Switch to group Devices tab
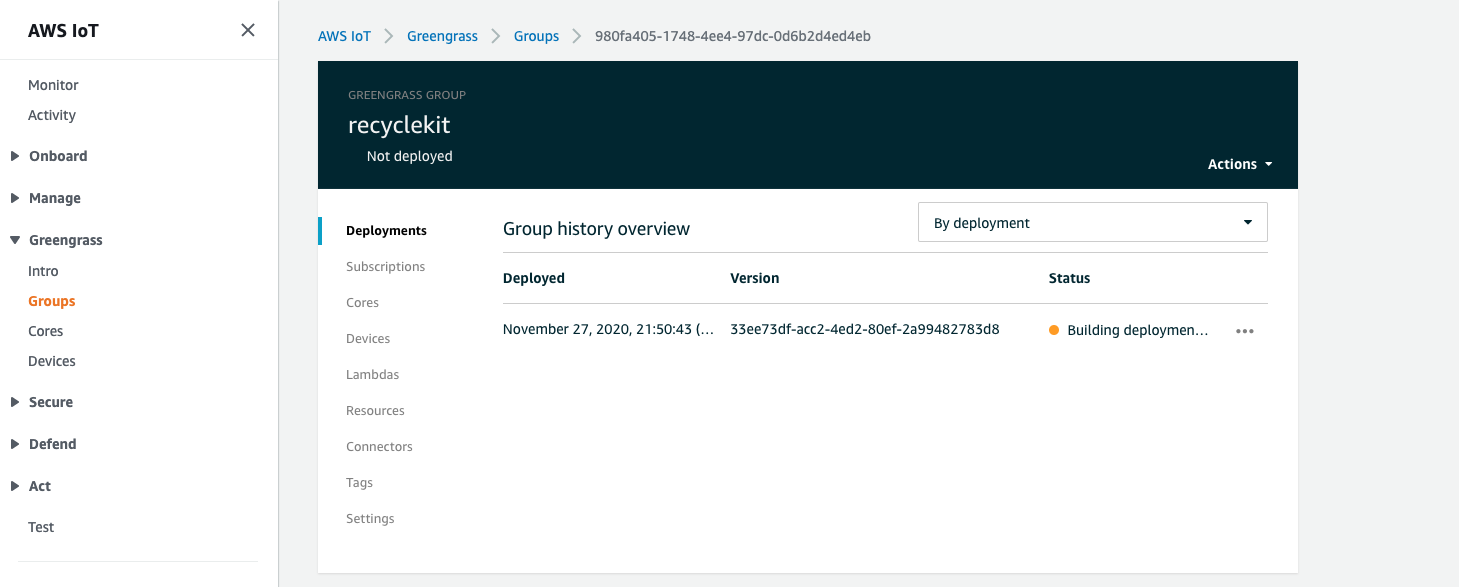The width and height of the screenshot is (1459, 587). (x=368, y=339)
